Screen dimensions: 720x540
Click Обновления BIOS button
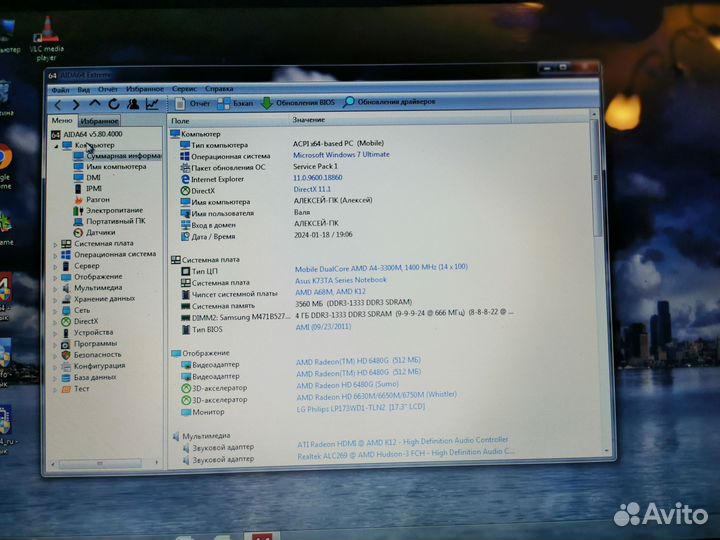(298, 102)
